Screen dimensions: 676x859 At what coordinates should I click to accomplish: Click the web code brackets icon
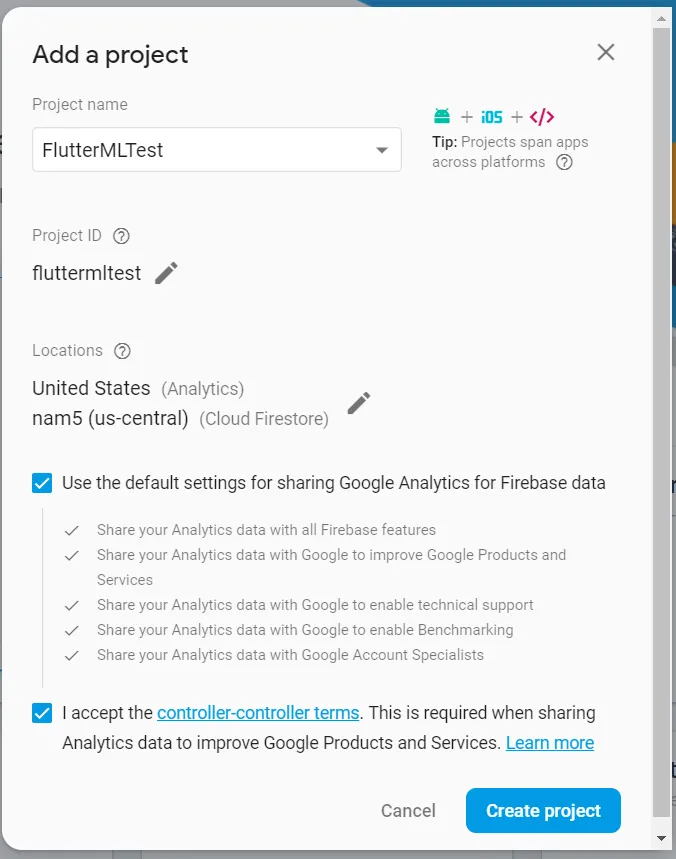(541, 117)
